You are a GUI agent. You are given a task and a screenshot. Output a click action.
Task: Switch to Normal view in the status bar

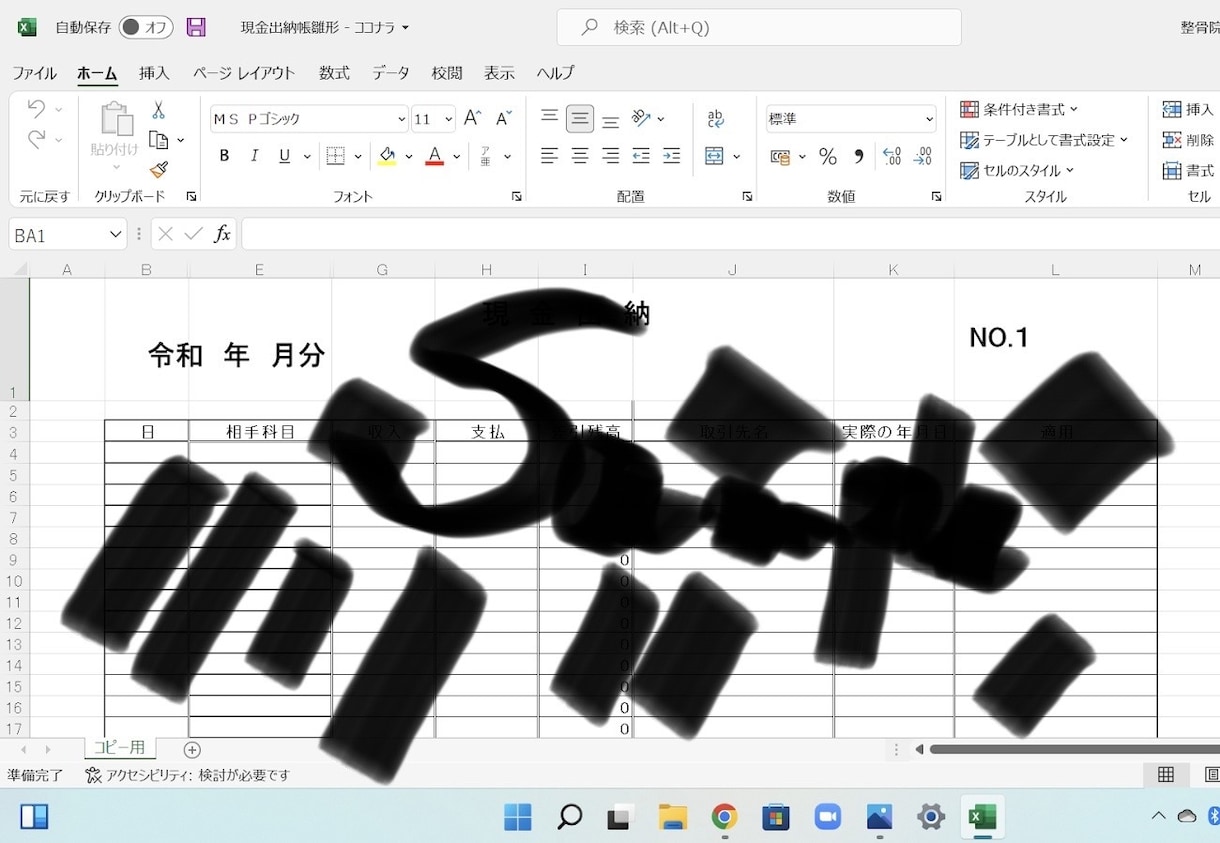[1166, 774]
